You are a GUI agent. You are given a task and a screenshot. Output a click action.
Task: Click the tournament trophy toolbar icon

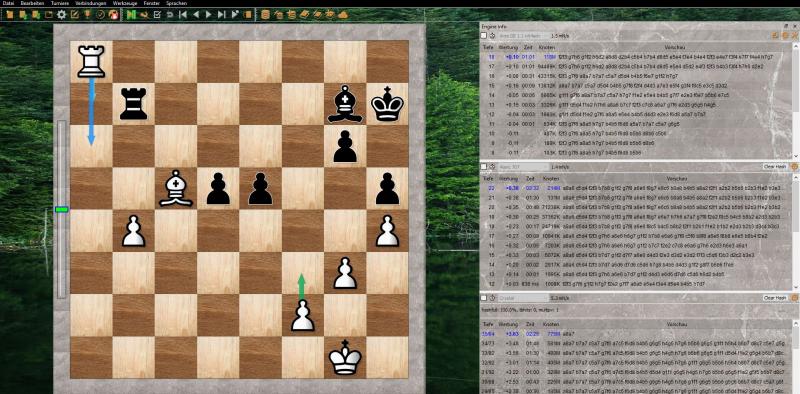(87, 15)
